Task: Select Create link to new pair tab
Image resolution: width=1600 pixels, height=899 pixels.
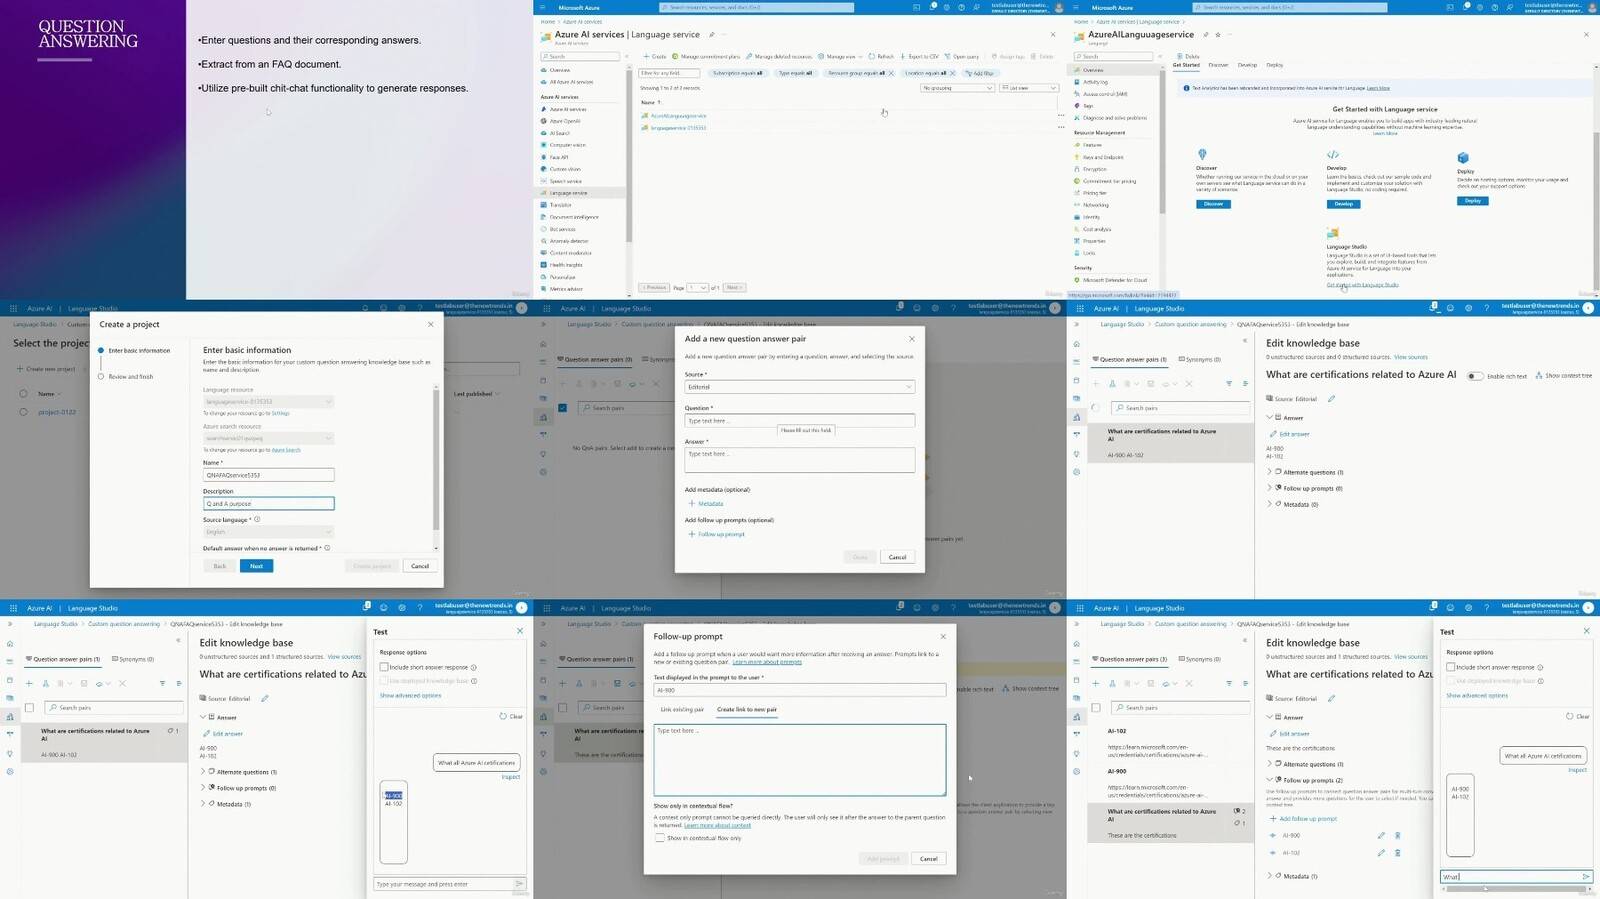Action: point(747,710)
